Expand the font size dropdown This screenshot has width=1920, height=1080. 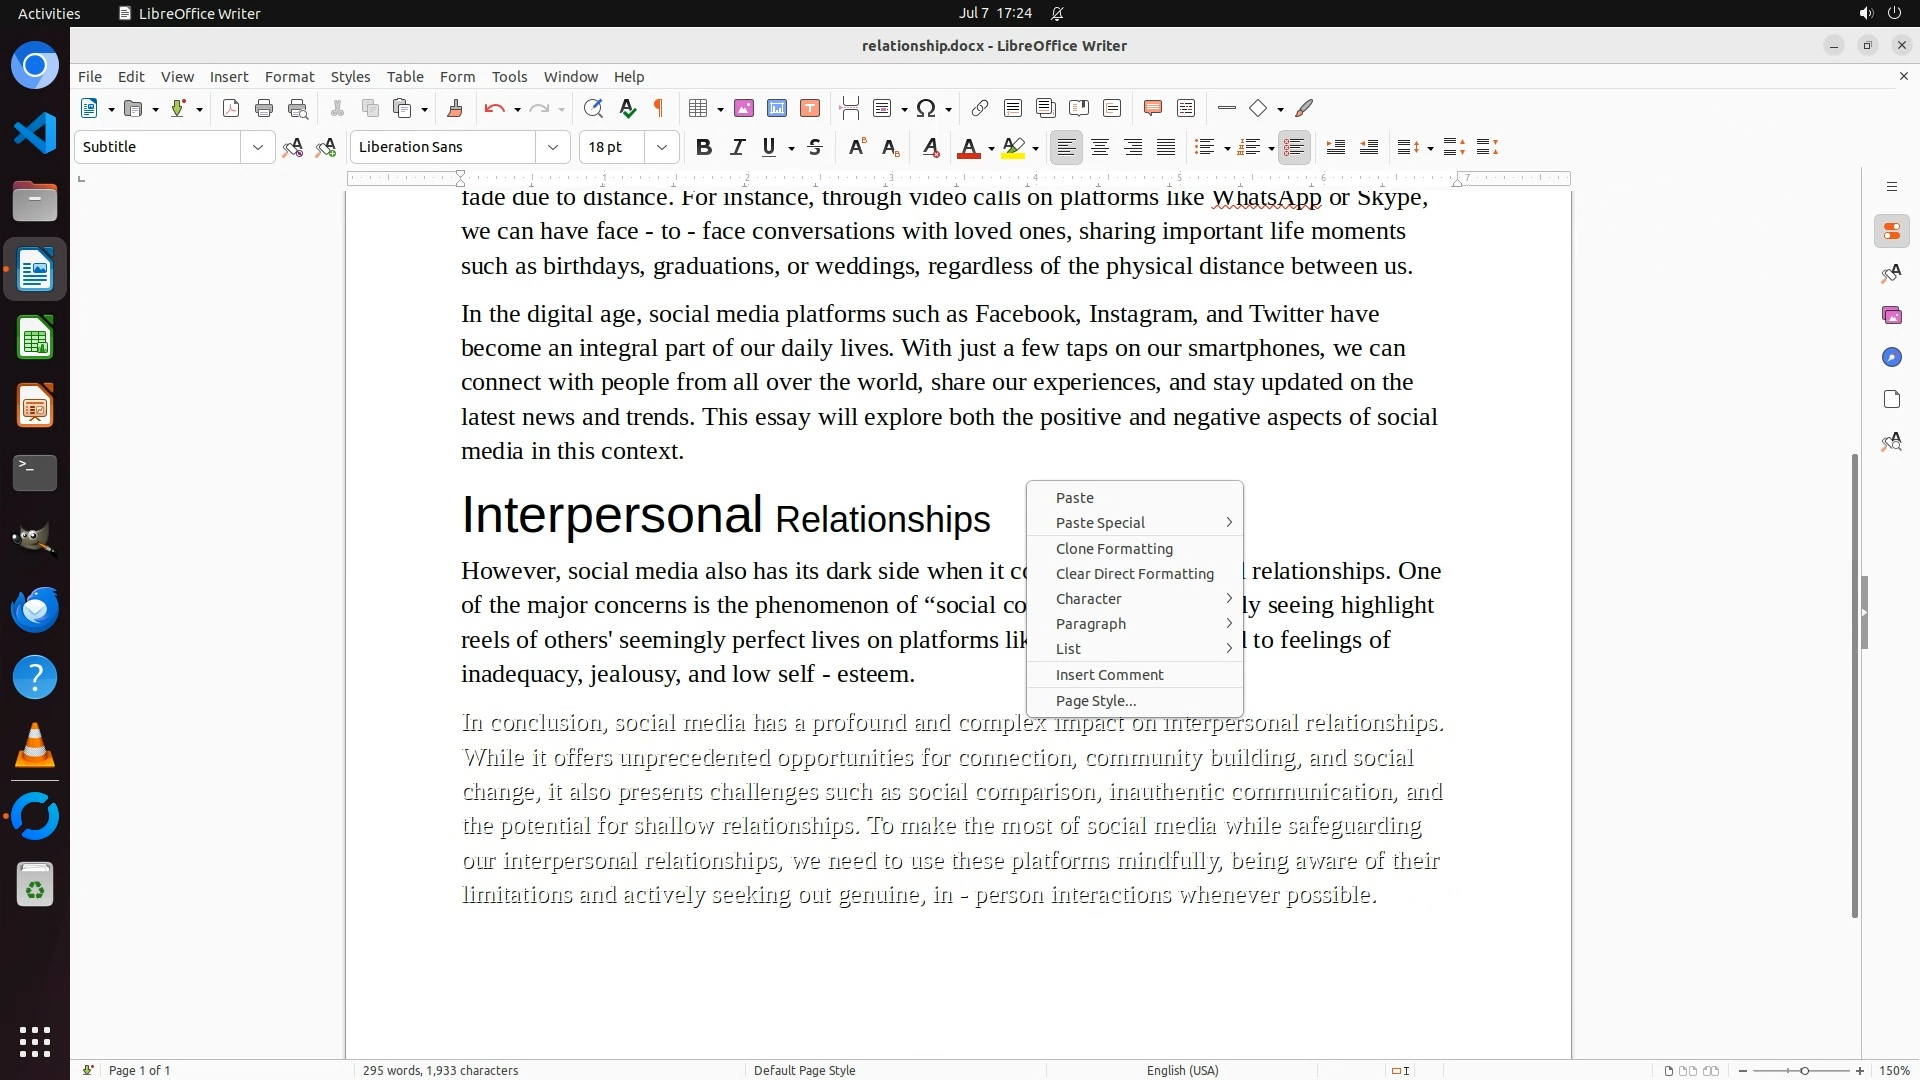click(661, 147)
